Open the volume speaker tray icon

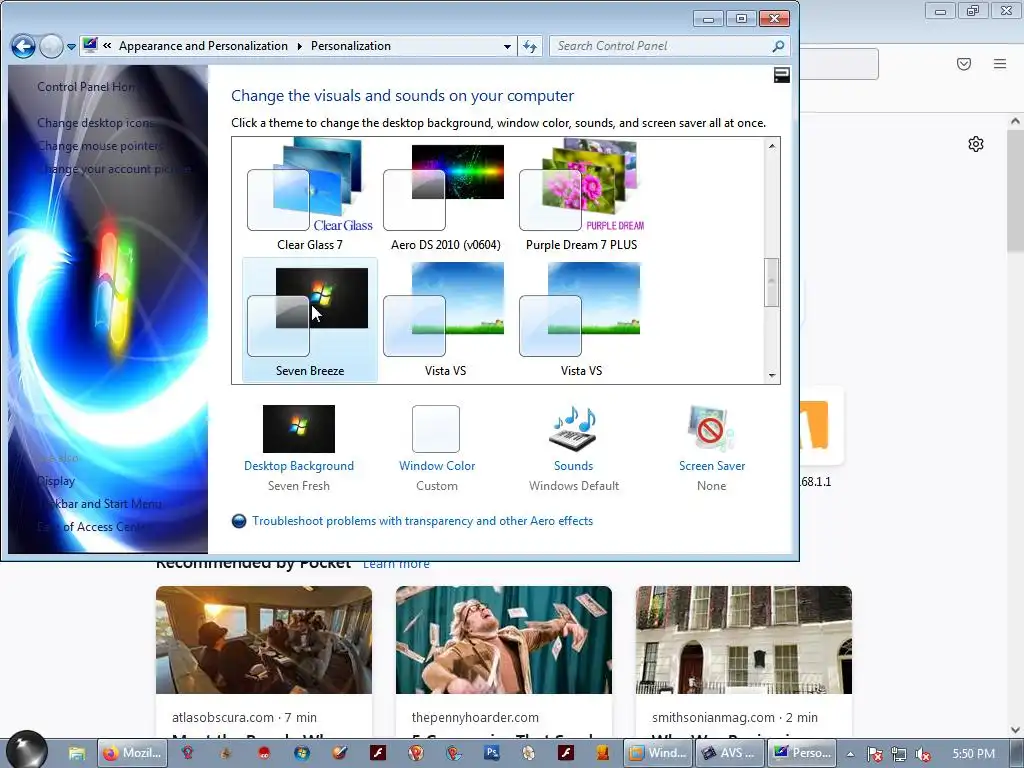923,754
